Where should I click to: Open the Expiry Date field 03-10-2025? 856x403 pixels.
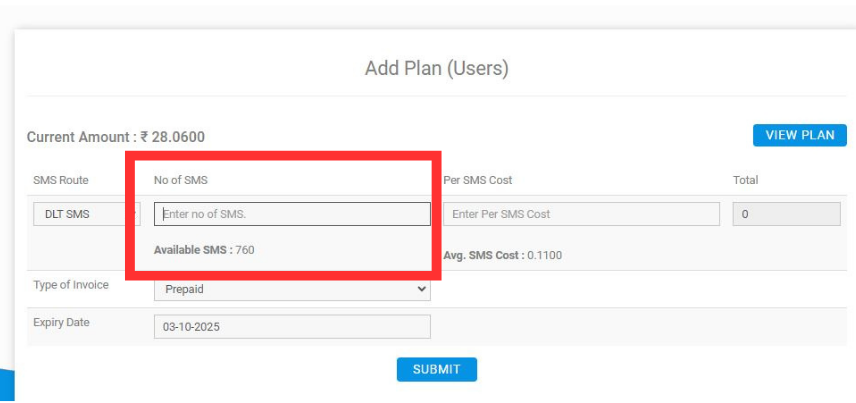click(x=292, y=327)
